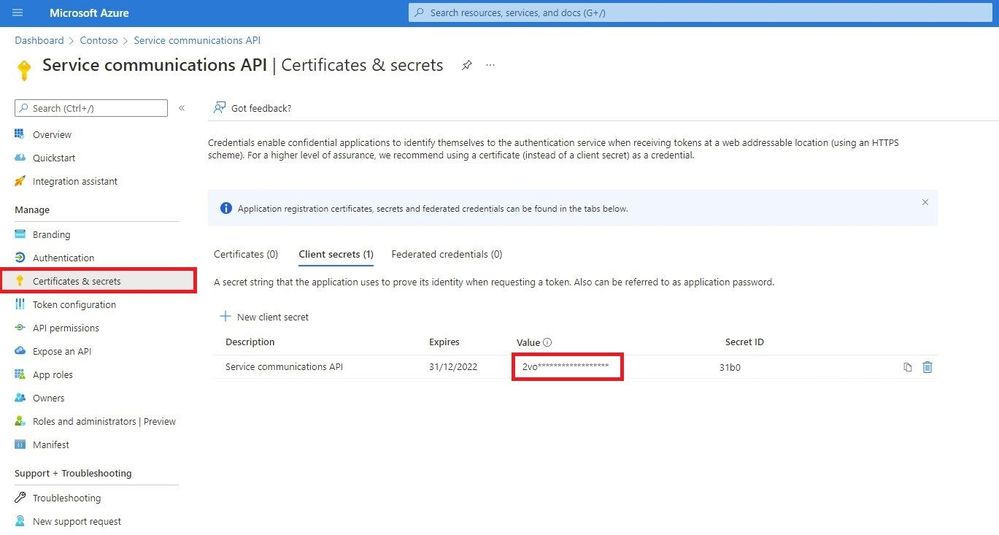Click the Expires column header
999x535 pixels.
pos(444,342)
